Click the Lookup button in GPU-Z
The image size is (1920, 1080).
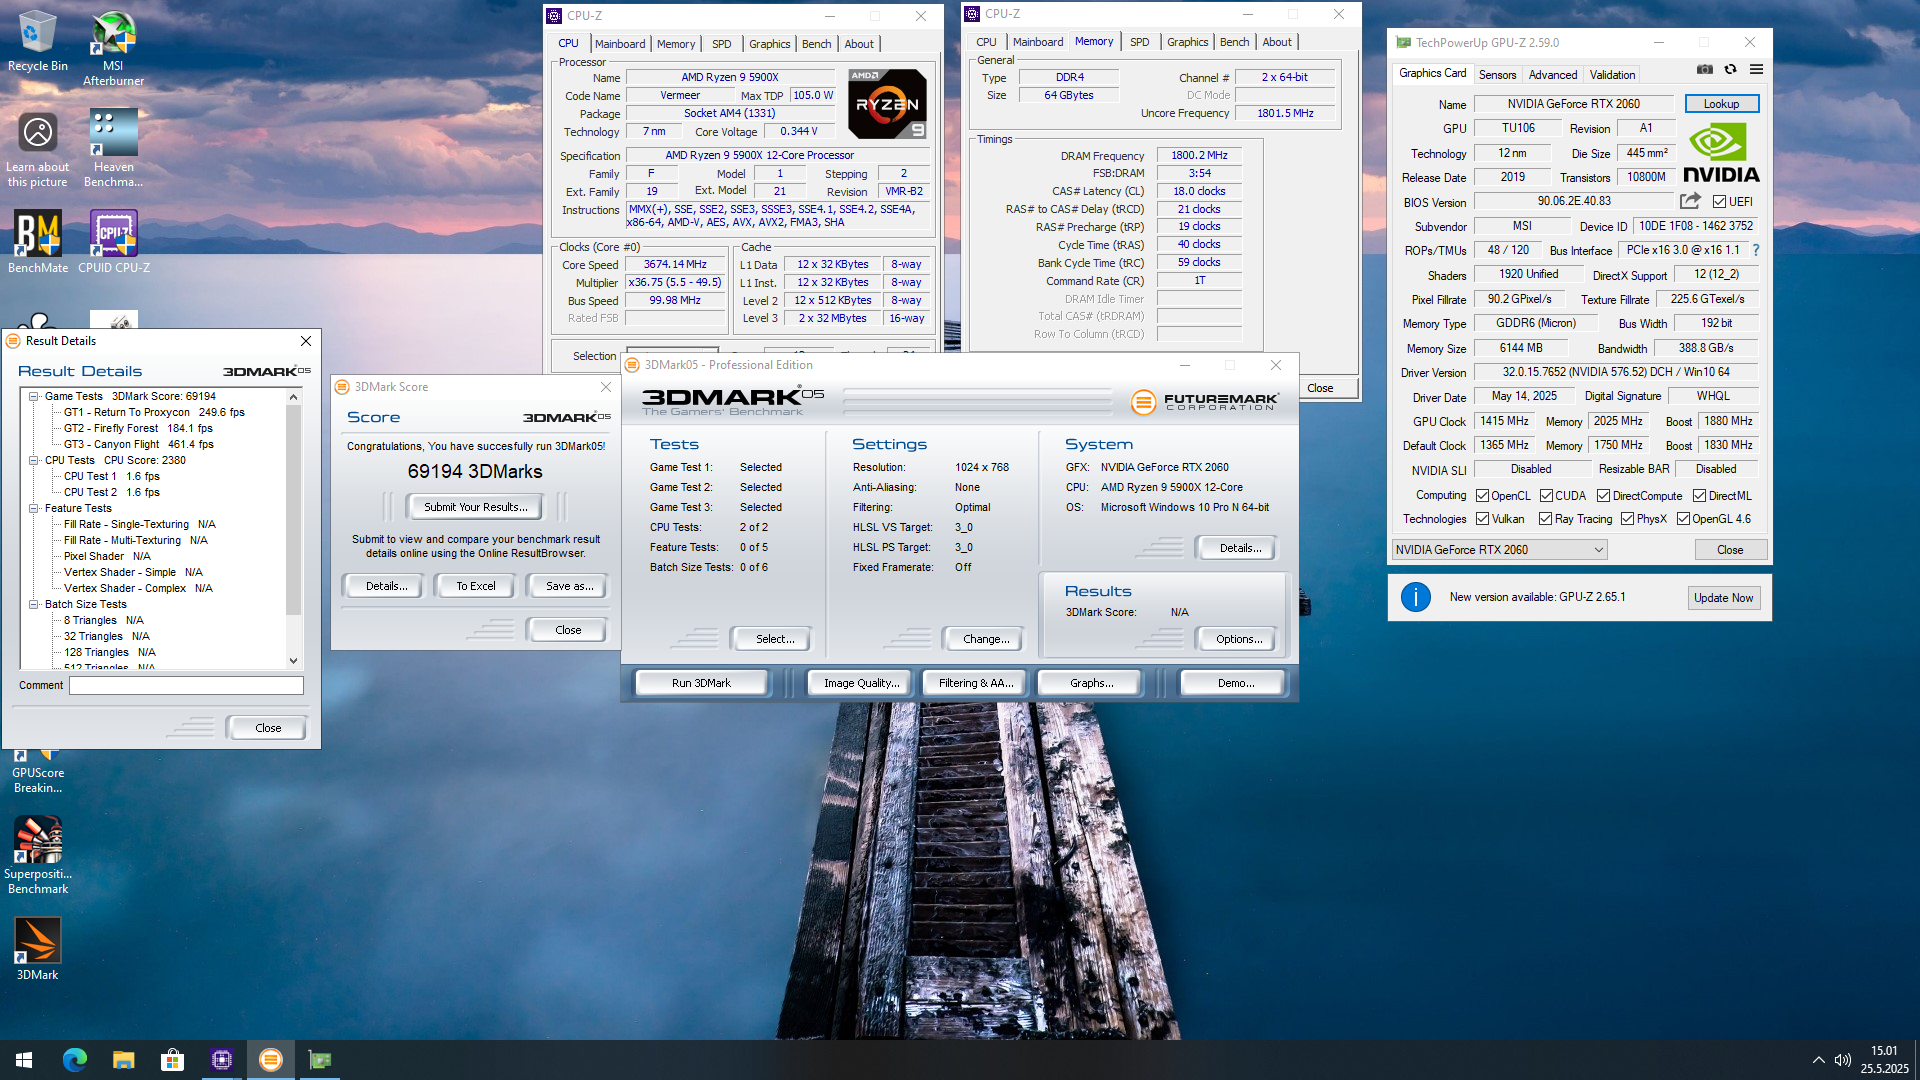click(x=1721, y=104)
